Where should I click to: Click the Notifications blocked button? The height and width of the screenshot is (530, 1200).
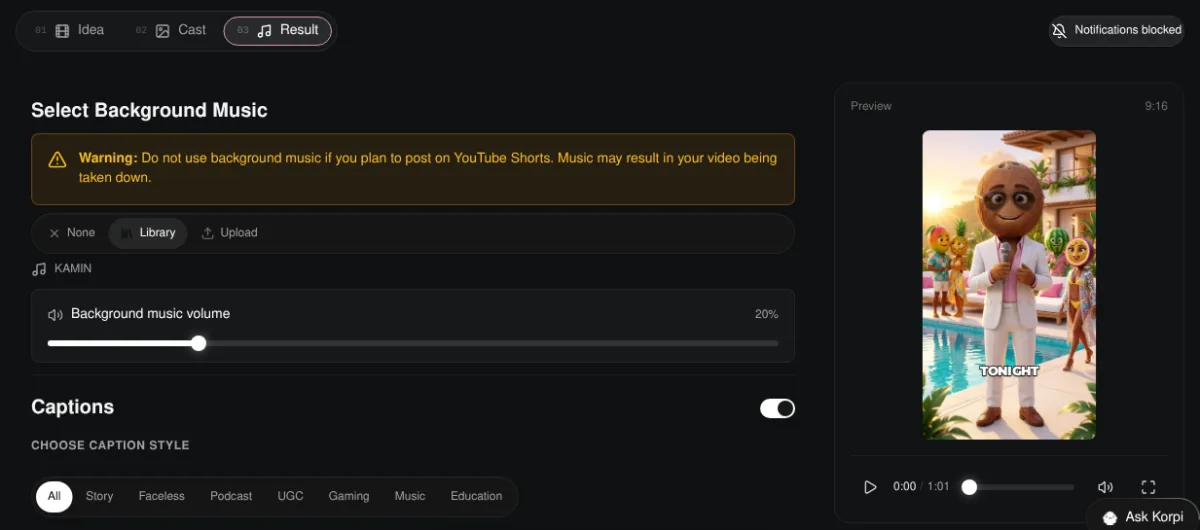click(x=1116, y=30)
